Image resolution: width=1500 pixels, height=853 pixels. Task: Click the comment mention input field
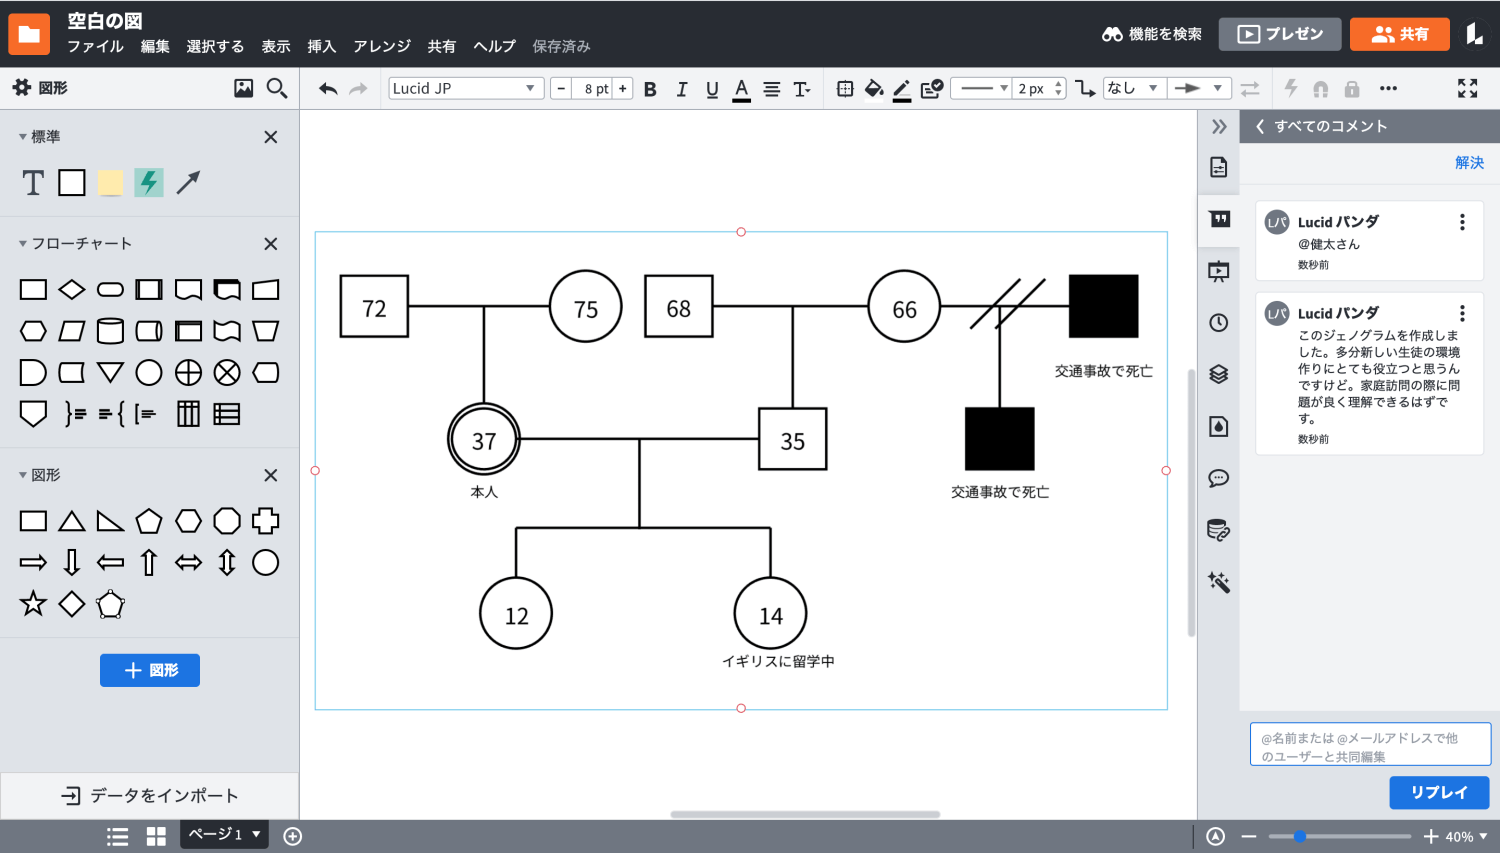tap(1368, 743)
